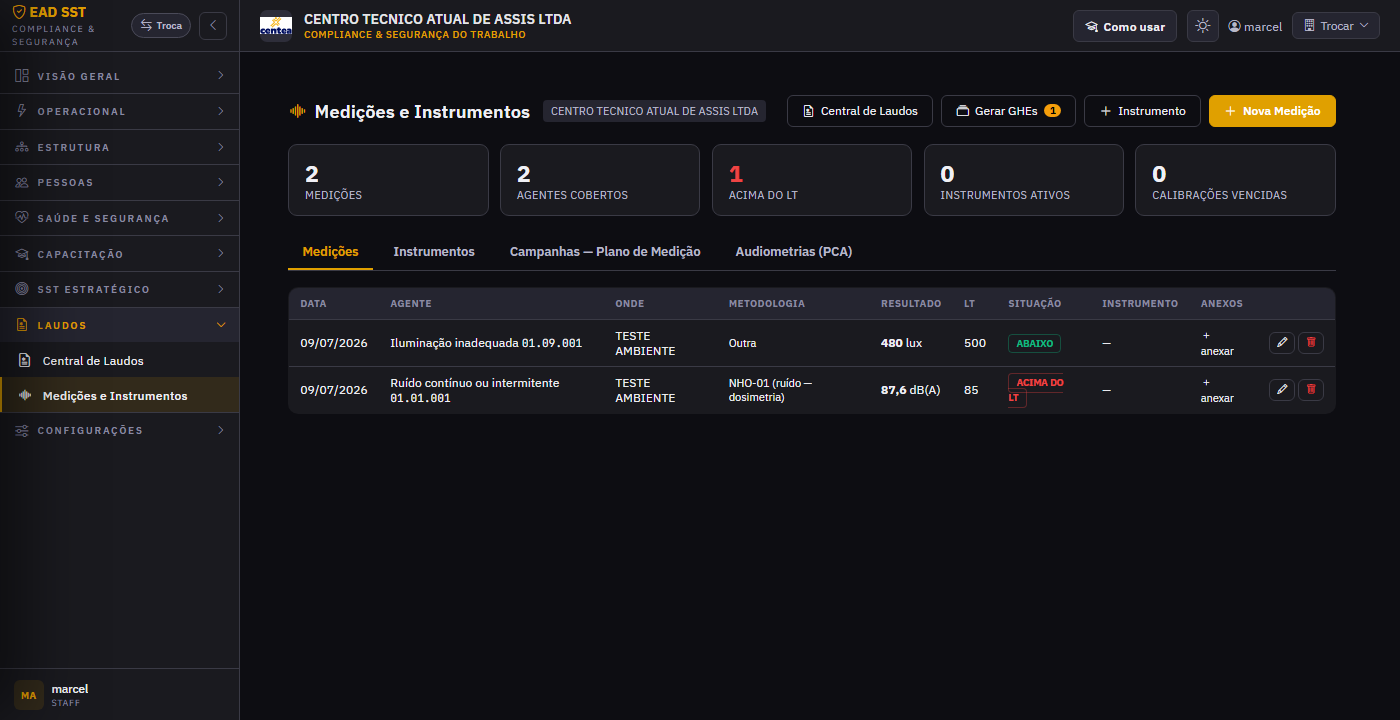Click the SITUAÇÃO column header
Image resolution: width=1400 pixels, height=720 pixels.
click(1034, 303)
